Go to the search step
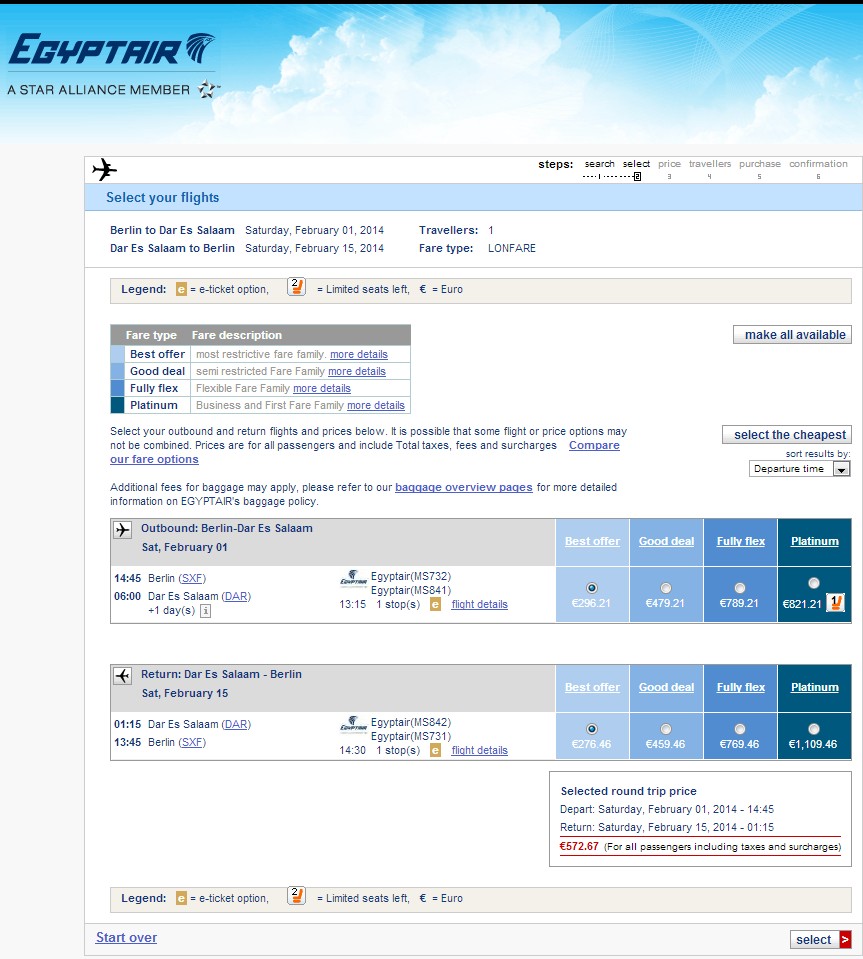Screen dimensions: 863x959 tap(599, 164)
